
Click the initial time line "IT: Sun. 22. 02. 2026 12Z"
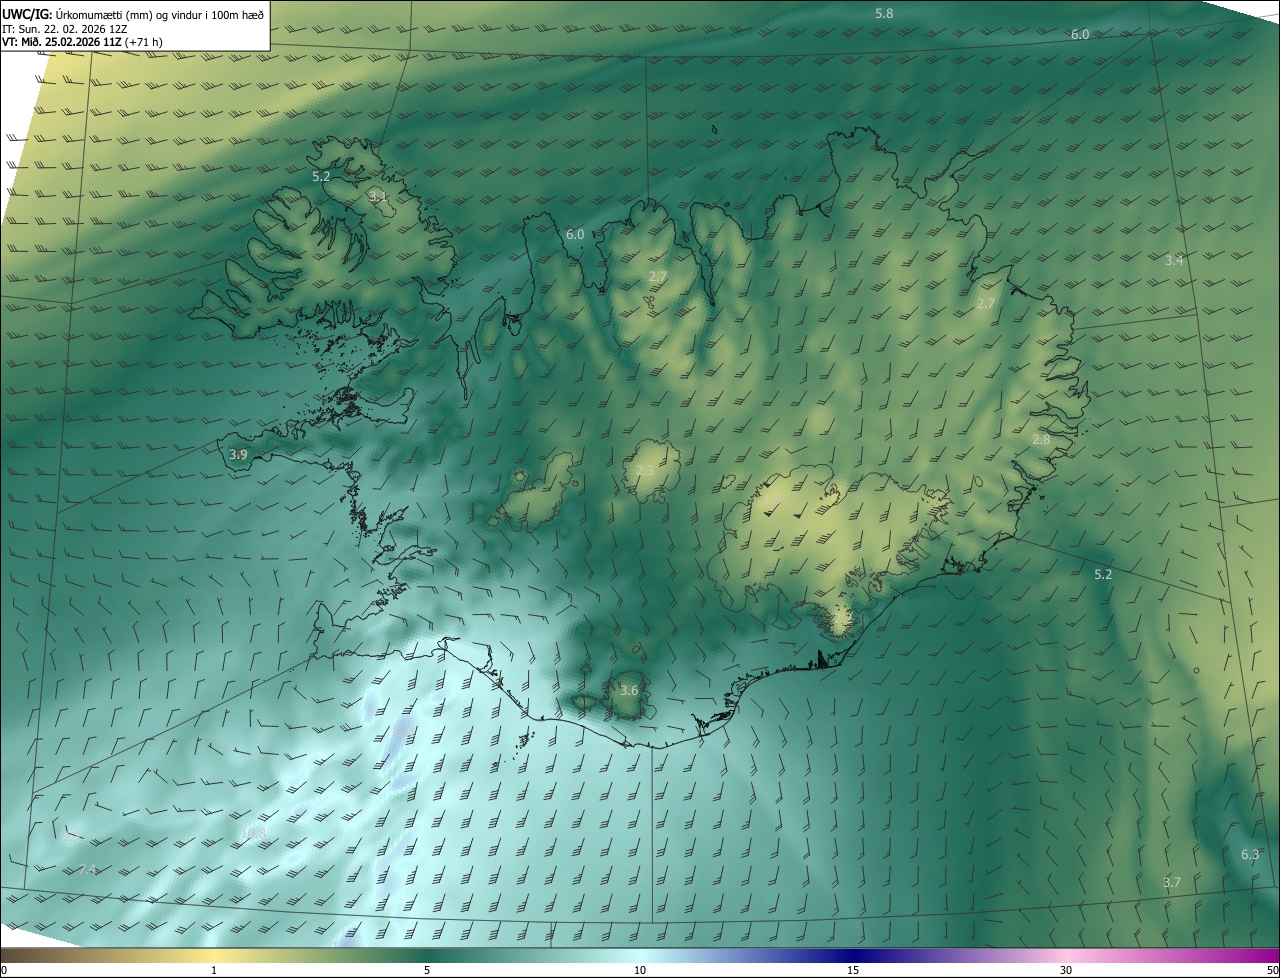(64, 29)
